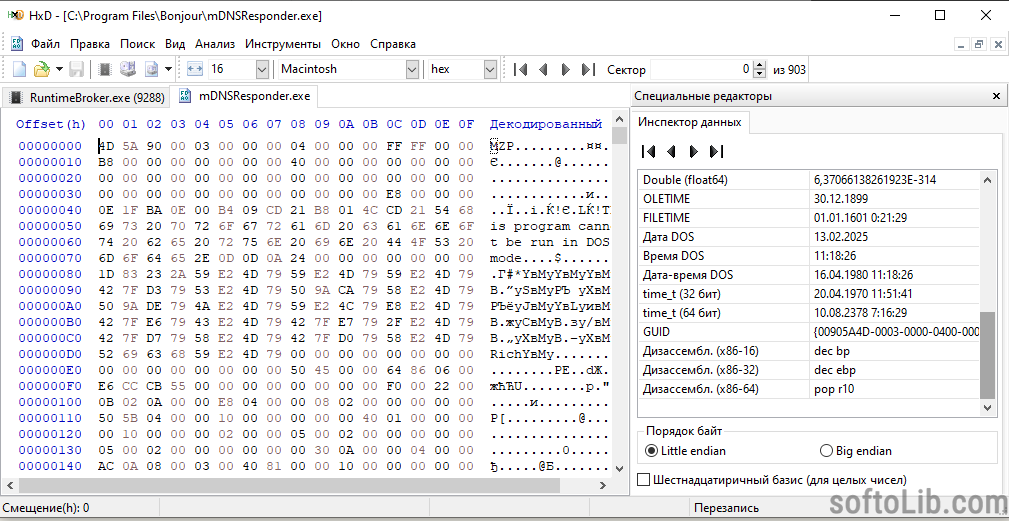
Task: Go to previous in Data Inspector navigation
Action: tap(671, 152)
